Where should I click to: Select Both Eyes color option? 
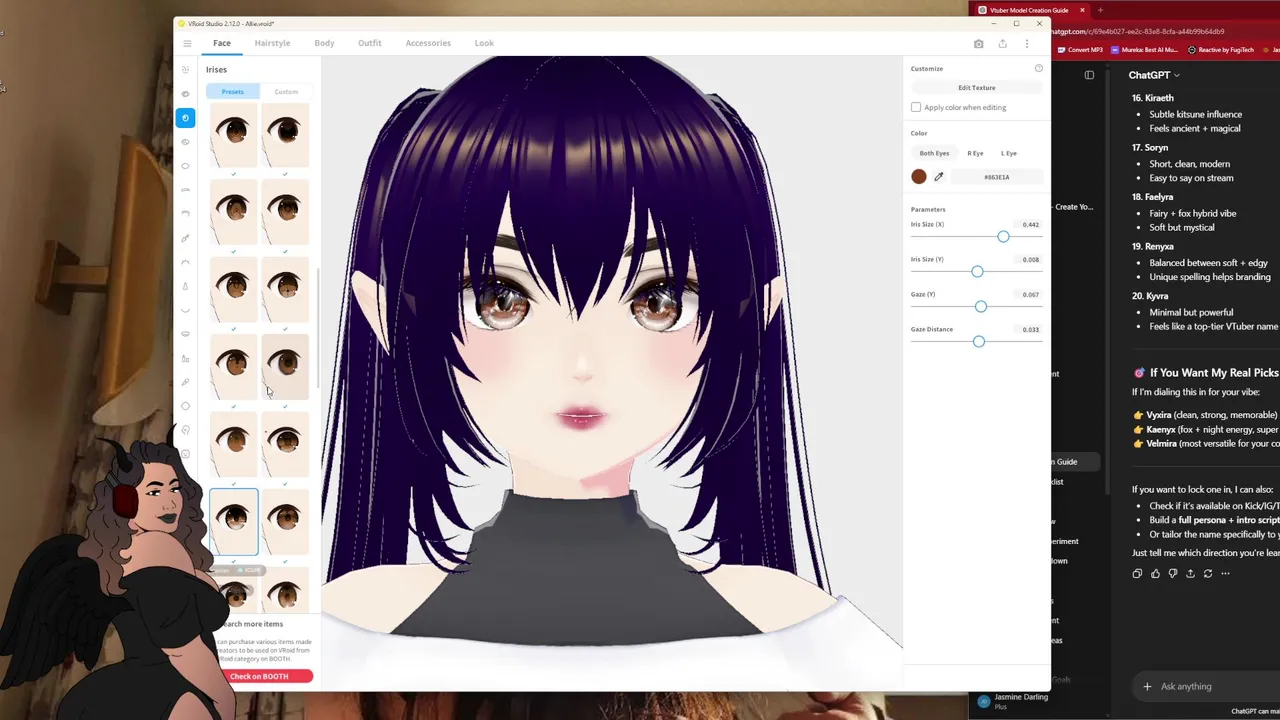coord(934,153)
